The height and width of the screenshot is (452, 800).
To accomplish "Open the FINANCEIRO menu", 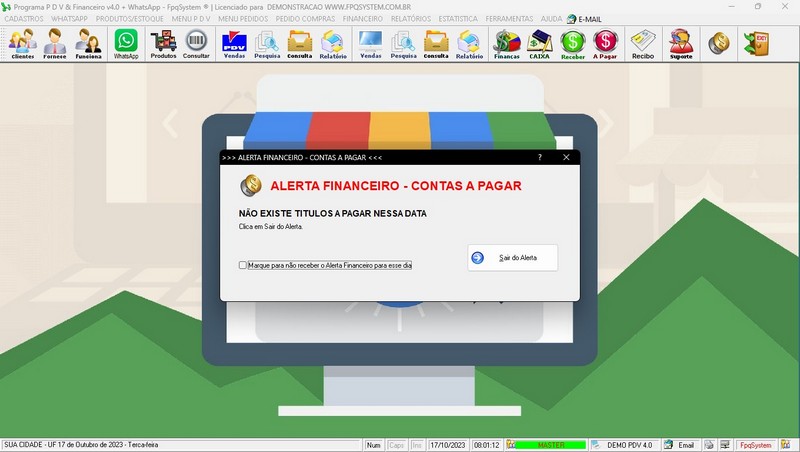I will (x=362, y=19).
